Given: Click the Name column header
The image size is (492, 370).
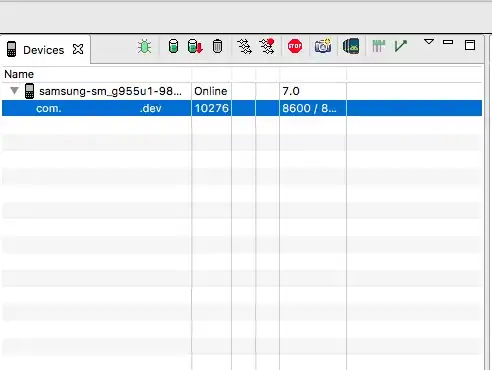Looking at the screenshot, I should coord(19,74).
